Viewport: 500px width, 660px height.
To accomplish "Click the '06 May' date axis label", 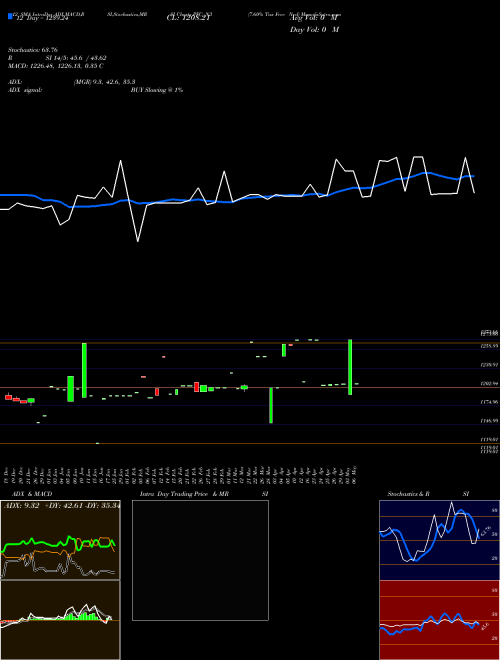I will 356,475.
